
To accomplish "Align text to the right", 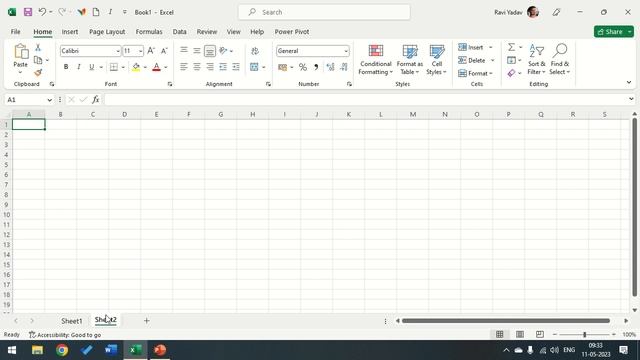I will pyautogui.click(x=210, y=67).
